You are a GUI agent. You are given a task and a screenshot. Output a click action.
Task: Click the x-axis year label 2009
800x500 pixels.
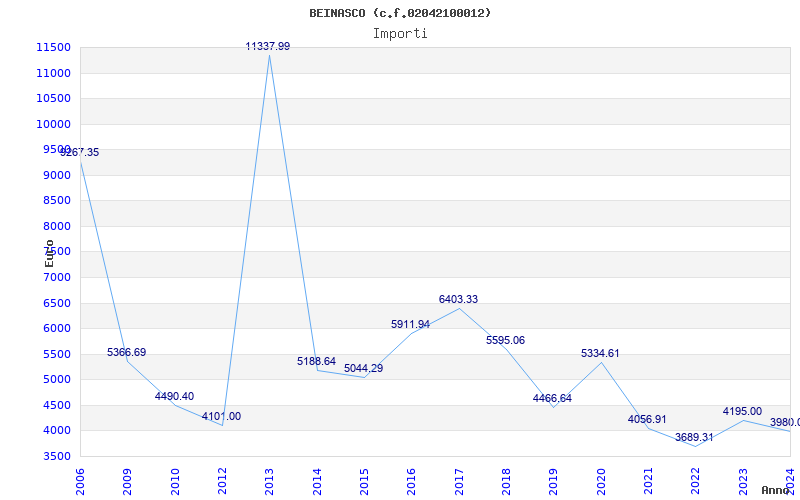coord(127,482)
